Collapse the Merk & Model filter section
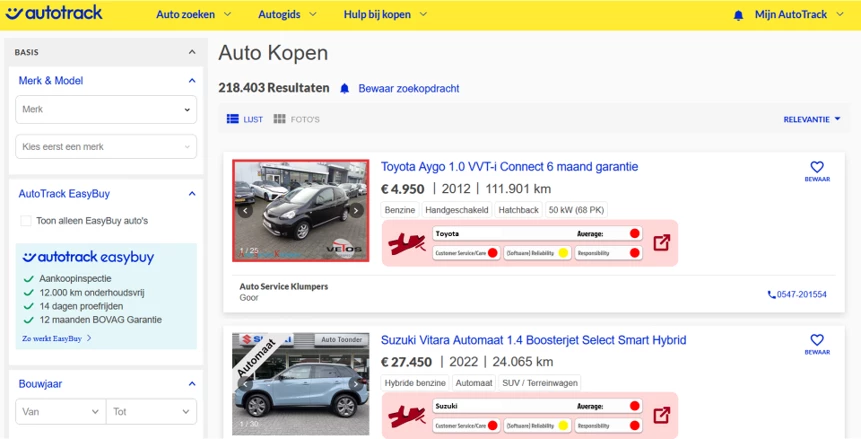 [192, 81]
